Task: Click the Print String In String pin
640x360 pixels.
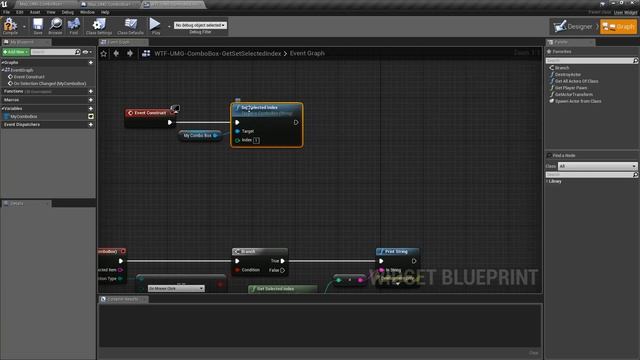Action: click(x=382, y=270)
